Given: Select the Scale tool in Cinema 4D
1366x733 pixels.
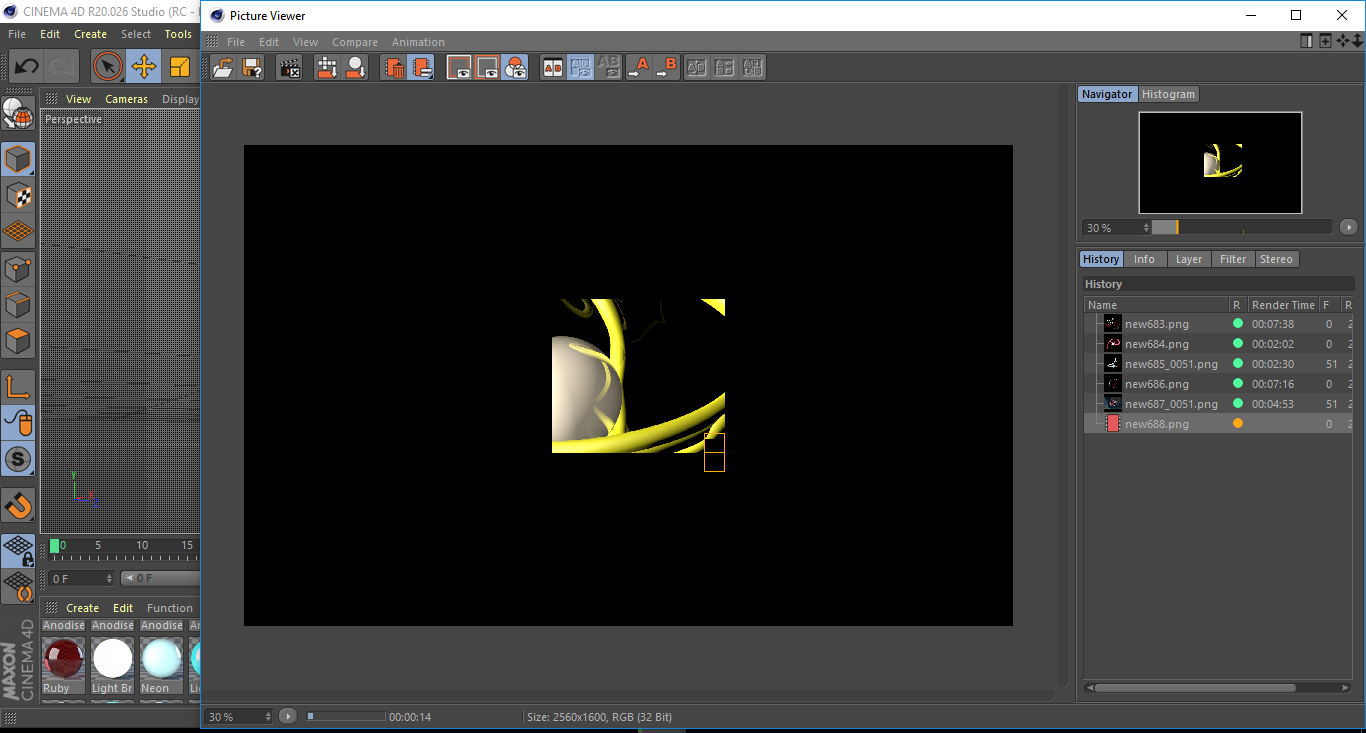Looking at the screenshot, I should click(180, 67).
